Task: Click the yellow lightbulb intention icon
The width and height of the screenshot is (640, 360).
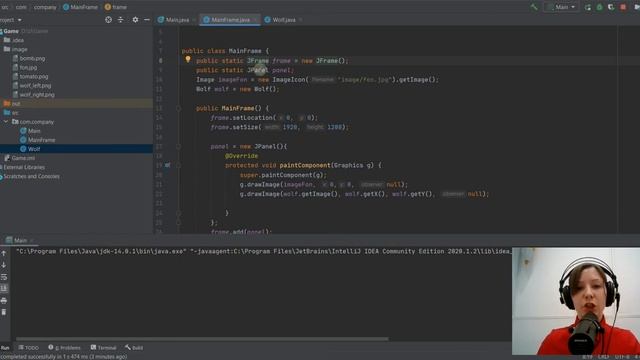Action: [x=188, y=59]
